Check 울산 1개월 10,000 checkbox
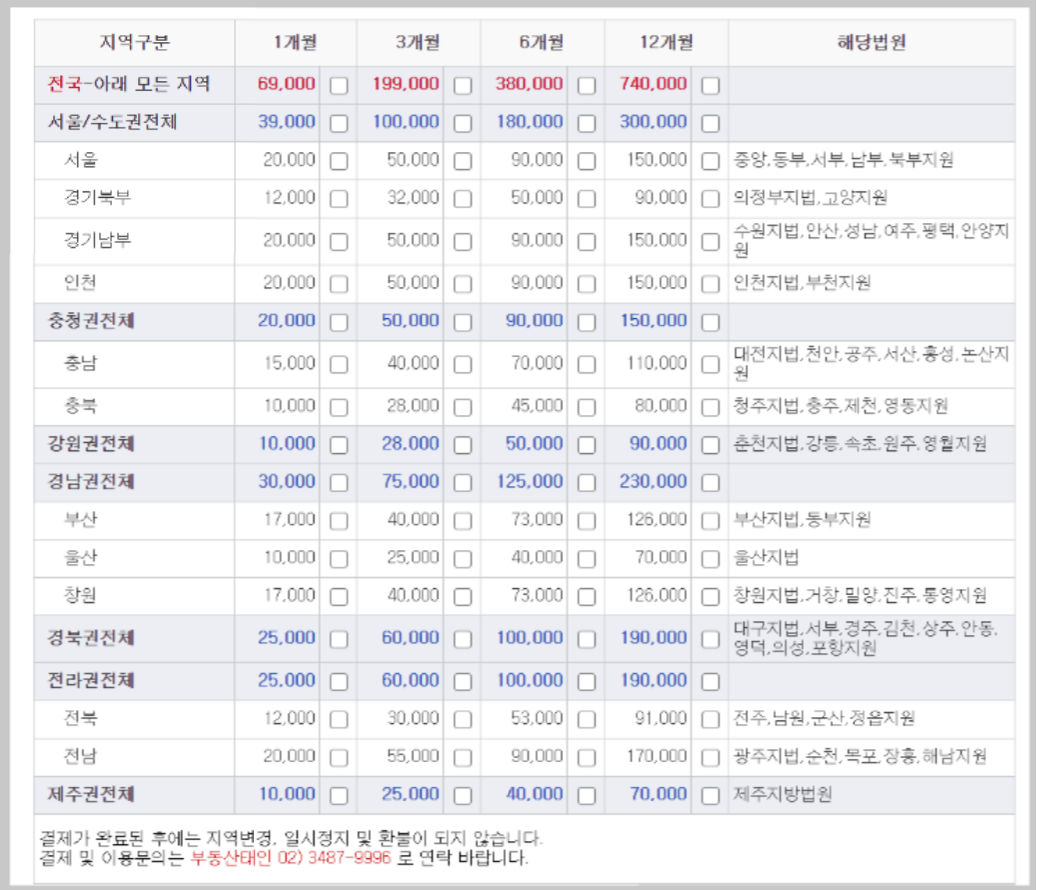1037x890 pixels. (339, 559)
